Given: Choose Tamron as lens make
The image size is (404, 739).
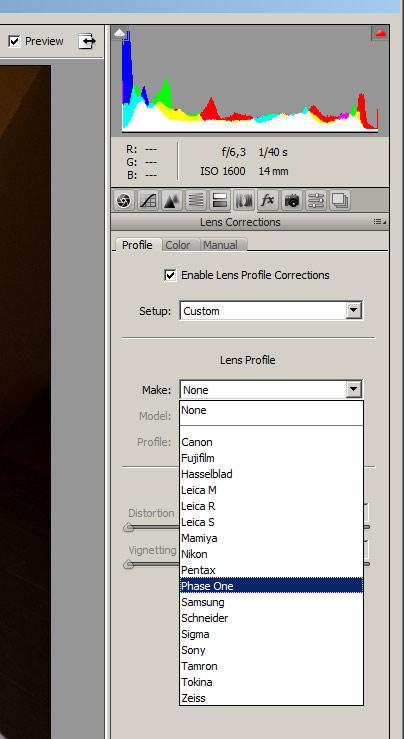Looking at the screenshot, I should pos(271,666).
